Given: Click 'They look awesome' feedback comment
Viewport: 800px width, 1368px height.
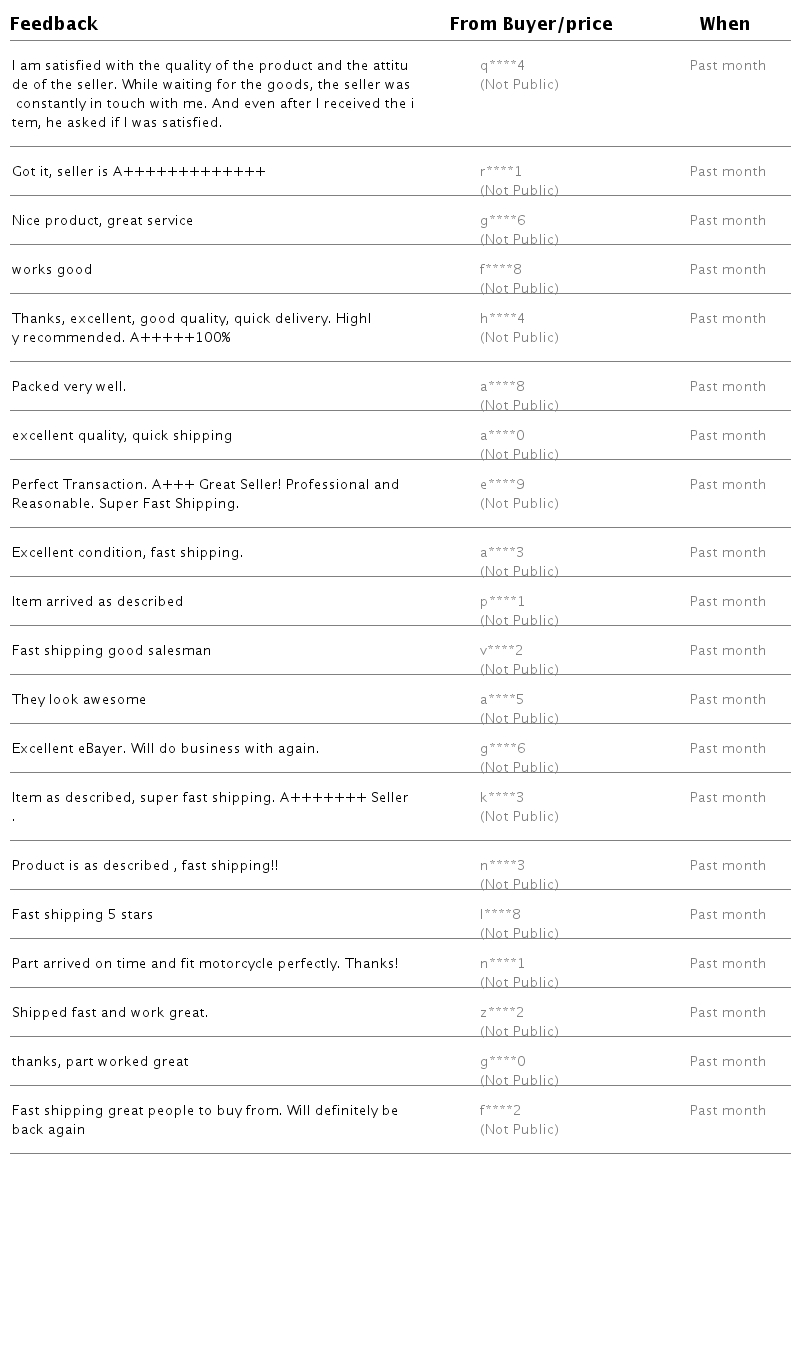Looking at the screenshot, I should click(79, 700).
